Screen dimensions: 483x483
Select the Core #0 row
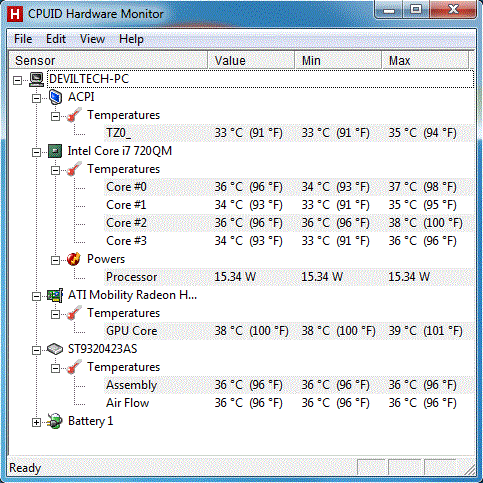289,187
